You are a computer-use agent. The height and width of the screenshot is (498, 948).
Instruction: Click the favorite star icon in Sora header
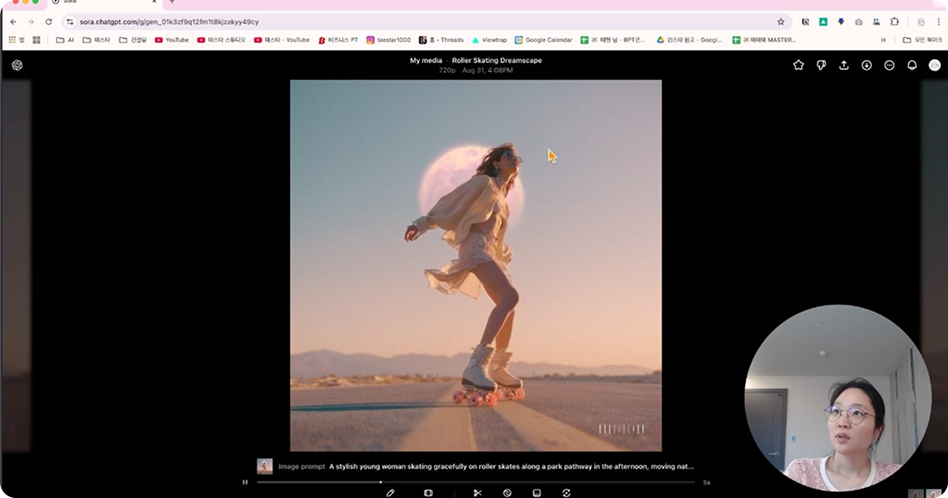click(798, 65)
